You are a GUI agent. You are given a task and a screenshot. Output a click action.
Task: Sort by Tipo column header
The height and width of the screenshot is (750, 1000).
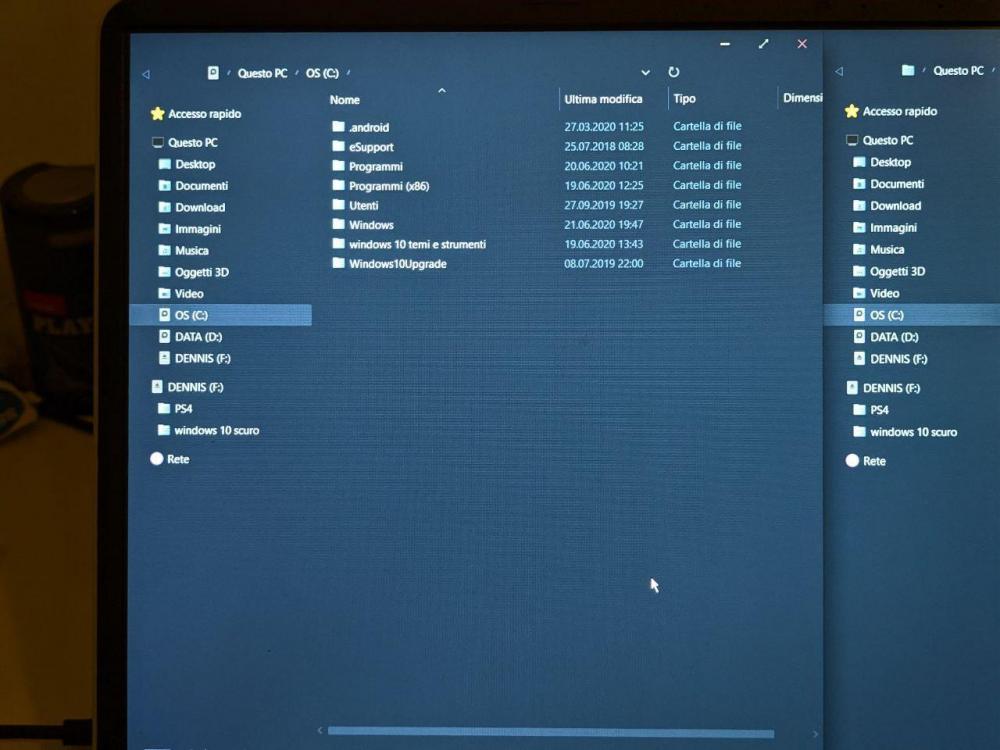(x=684, y=99)
